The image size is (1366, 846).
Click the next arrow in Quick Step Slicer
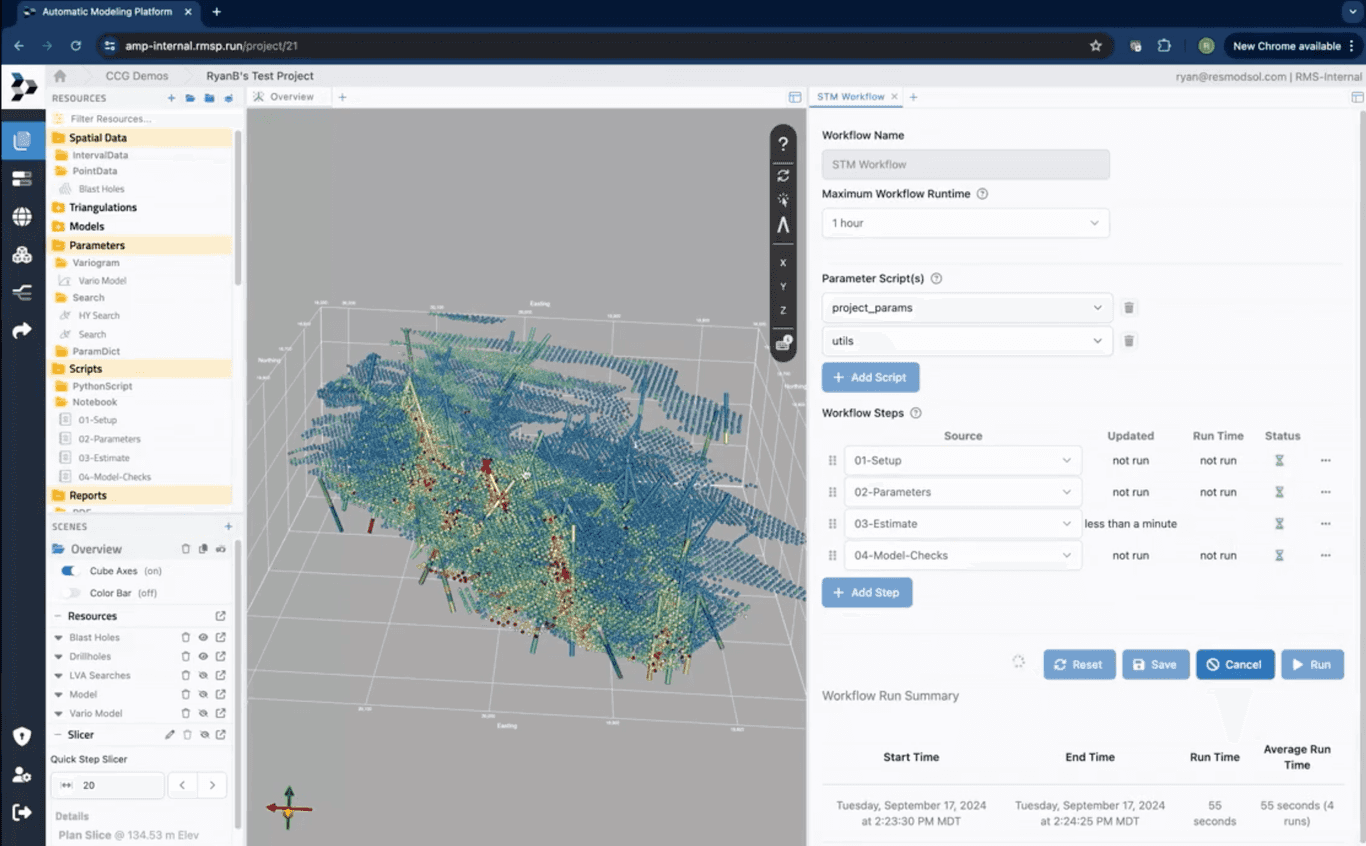click(211, 785)
